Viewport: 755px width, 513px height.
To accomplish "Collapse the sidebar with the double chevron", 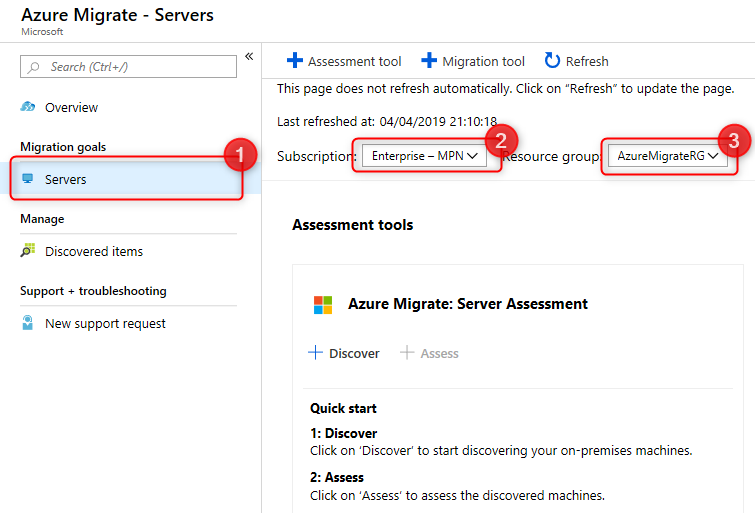I will tap(249, 56).
